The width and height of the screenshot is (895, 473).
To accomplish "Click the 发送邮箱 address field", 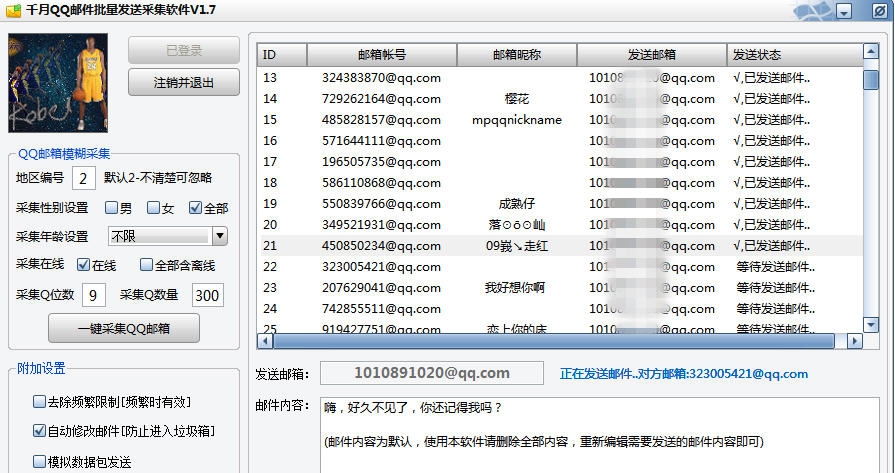I will click(432, 373).
